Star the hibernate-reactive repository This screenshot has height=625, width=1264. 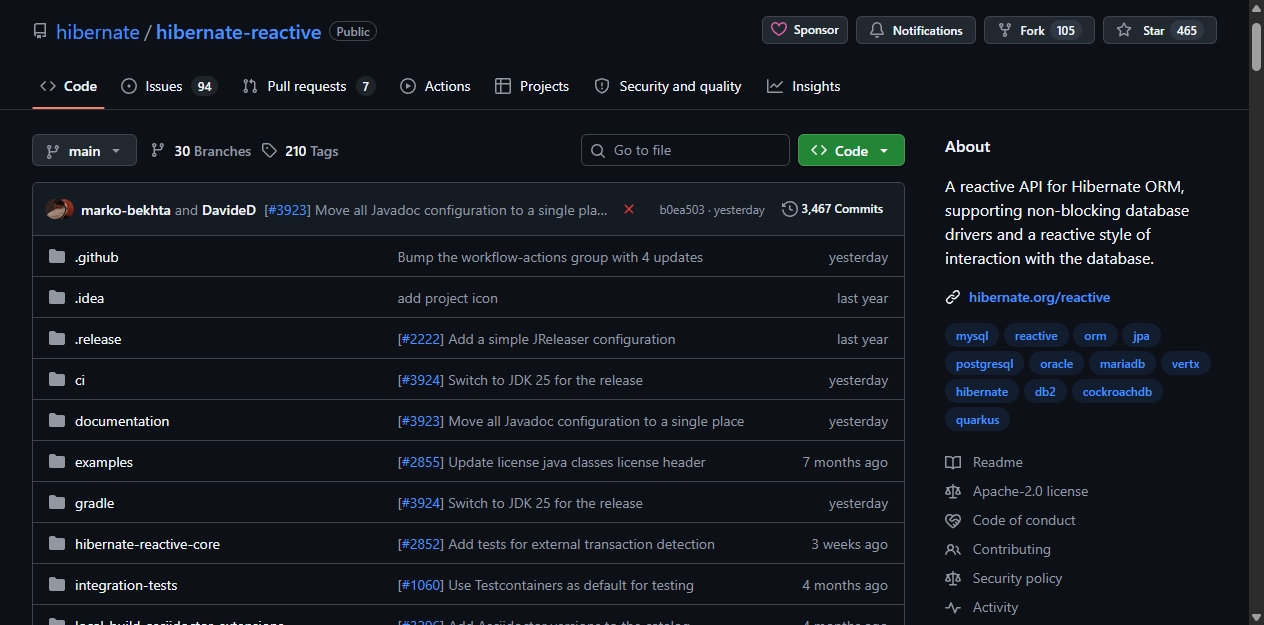[x=1159, y=30]
